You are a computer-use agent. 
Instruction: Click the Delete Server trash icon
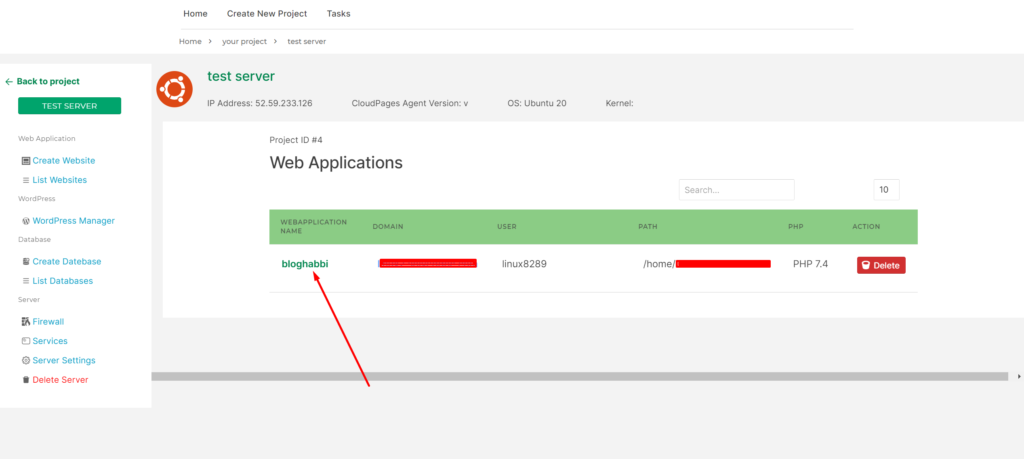tap(25, 380)
